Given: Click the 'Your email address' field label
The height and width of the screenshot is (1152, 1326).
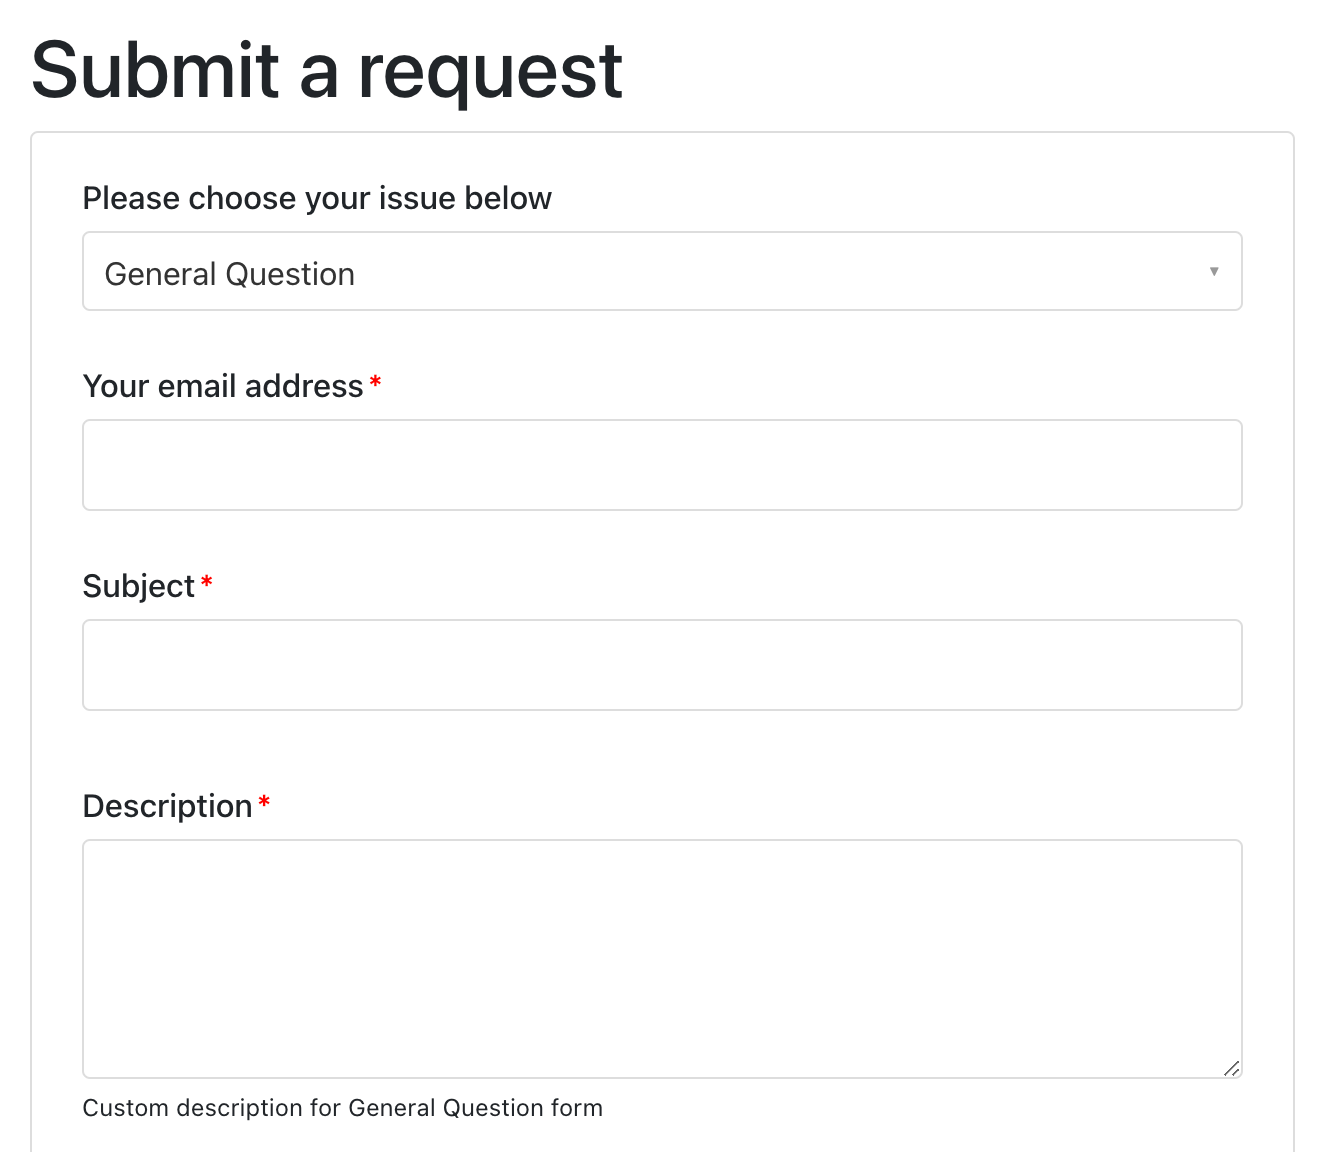Looking at the screenshot, I should 222,386.
